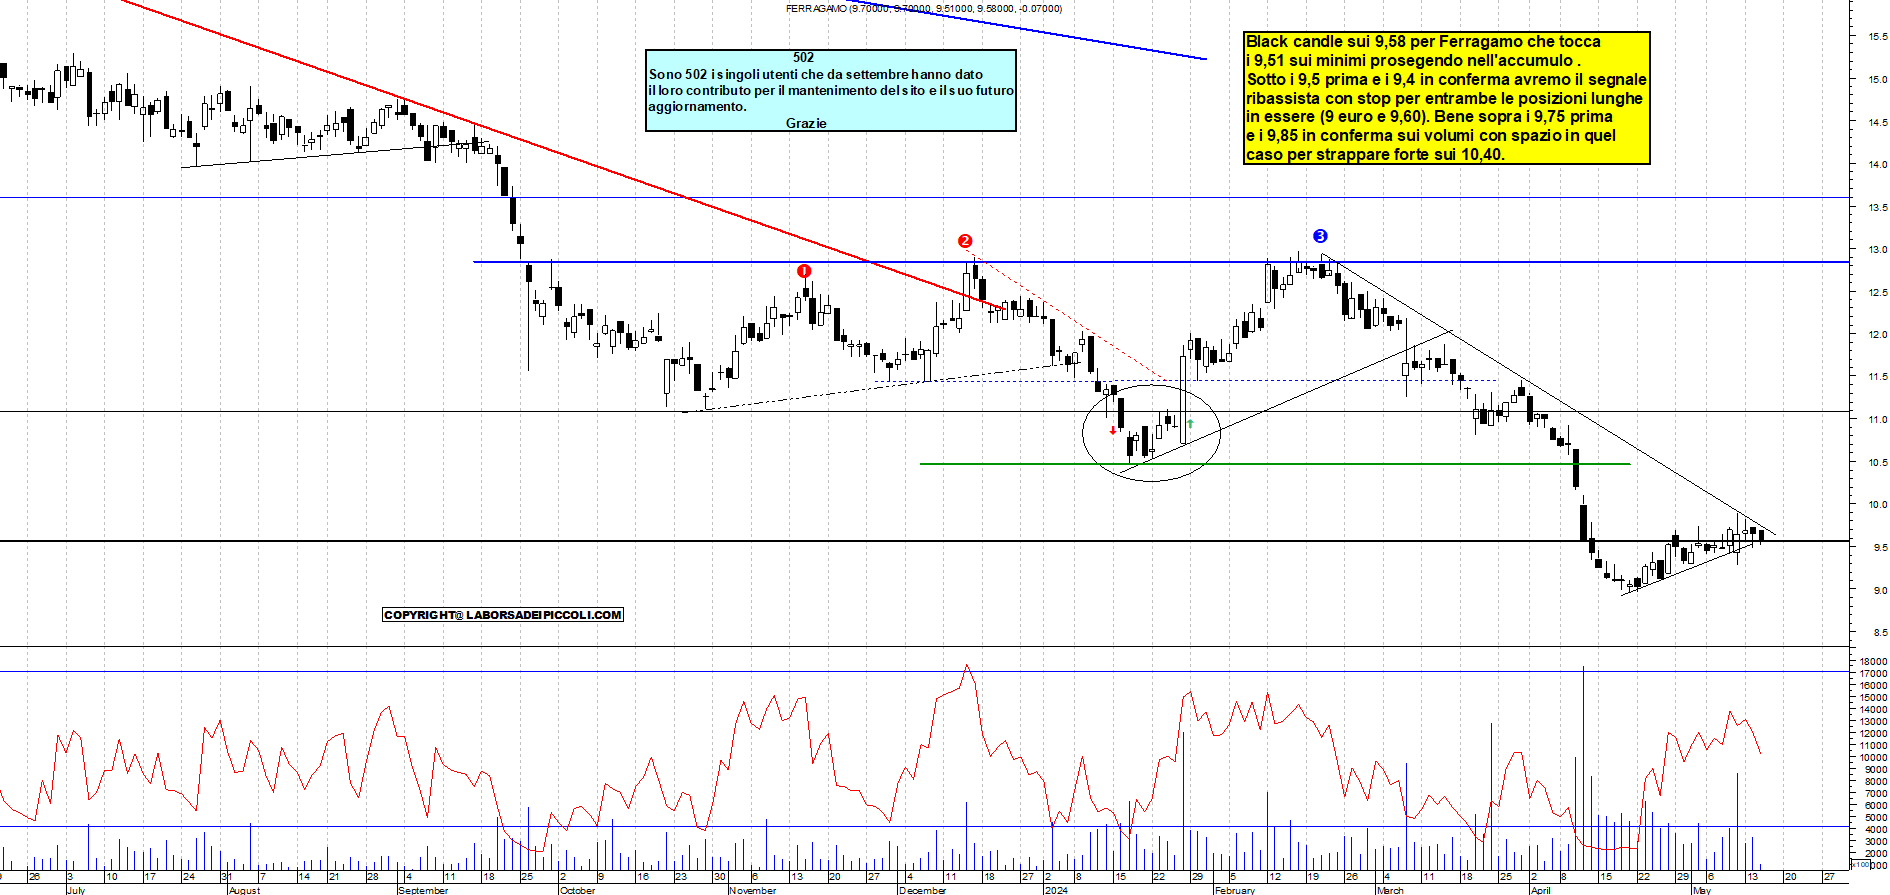The image size is (1890, 895).
Task: Click the 11.0 price axis label
Action: 1877,420
